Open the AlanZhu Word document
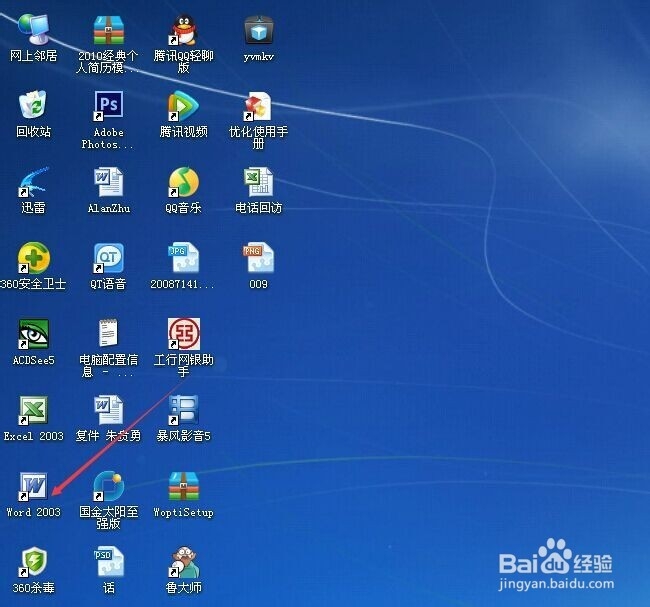This screenshot has height=607, width=650. point(109,182)
